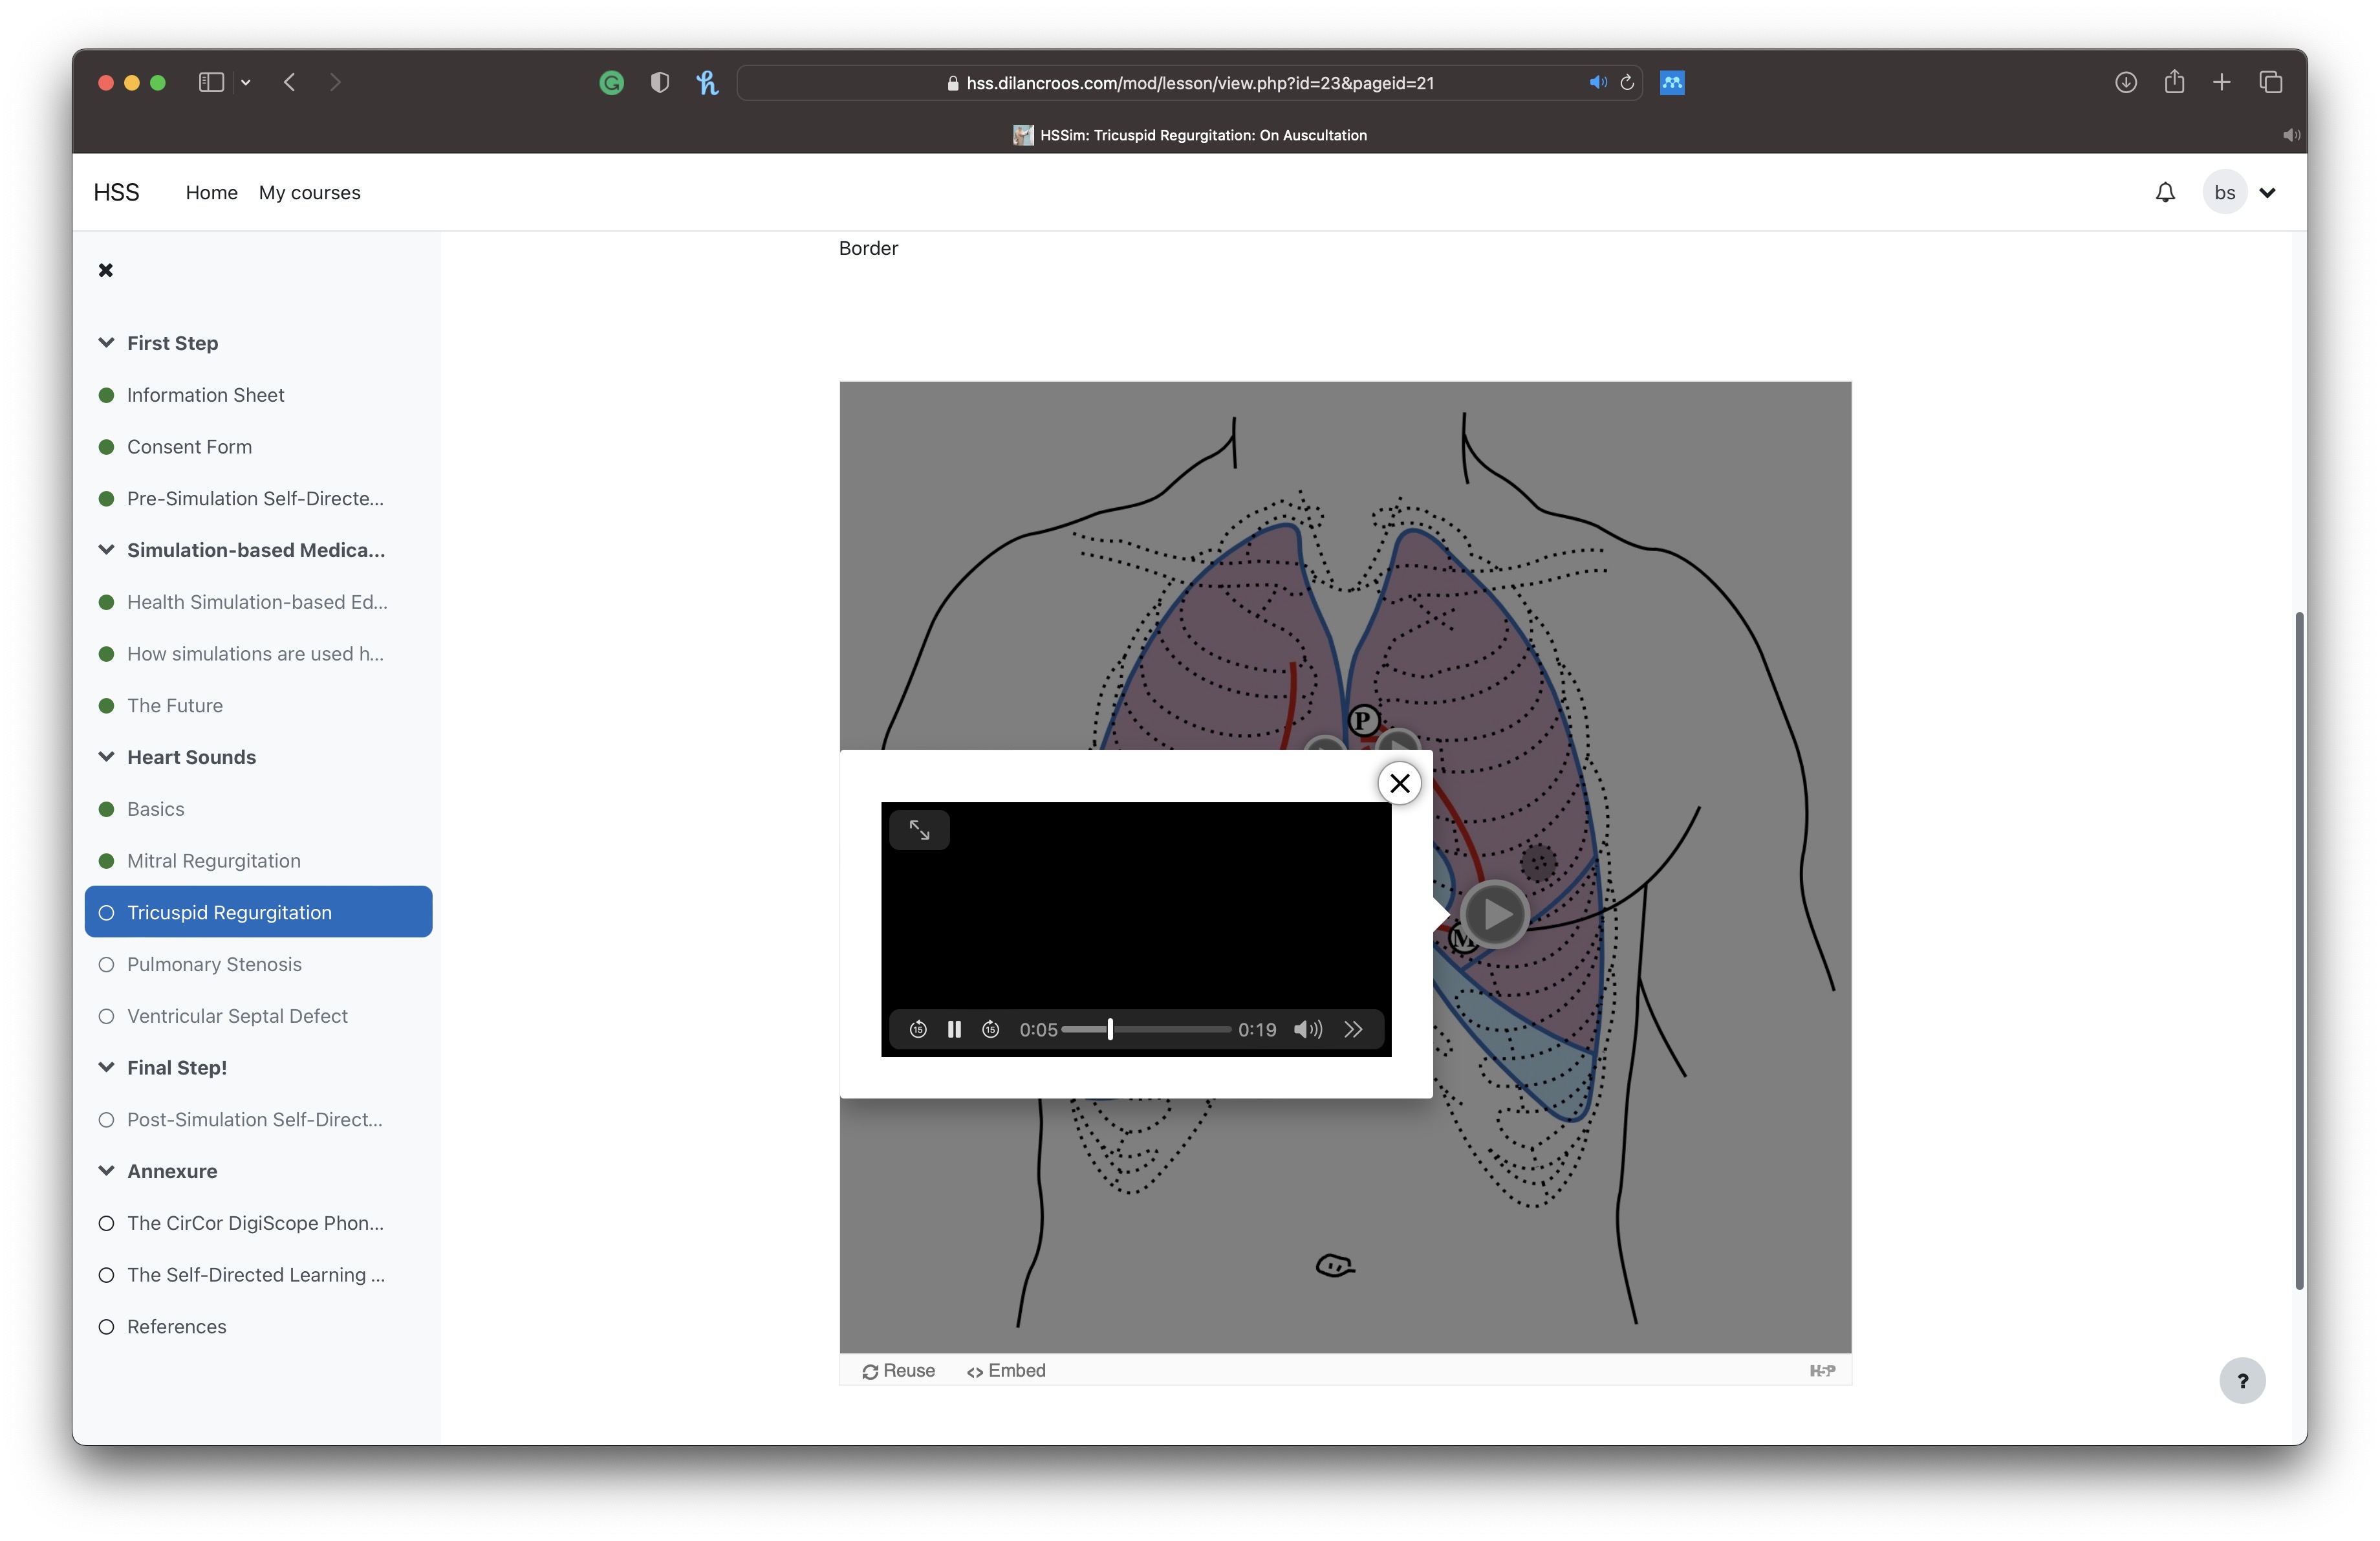
Task: Open Information Sheet page
Action: (x=205, y=395)
